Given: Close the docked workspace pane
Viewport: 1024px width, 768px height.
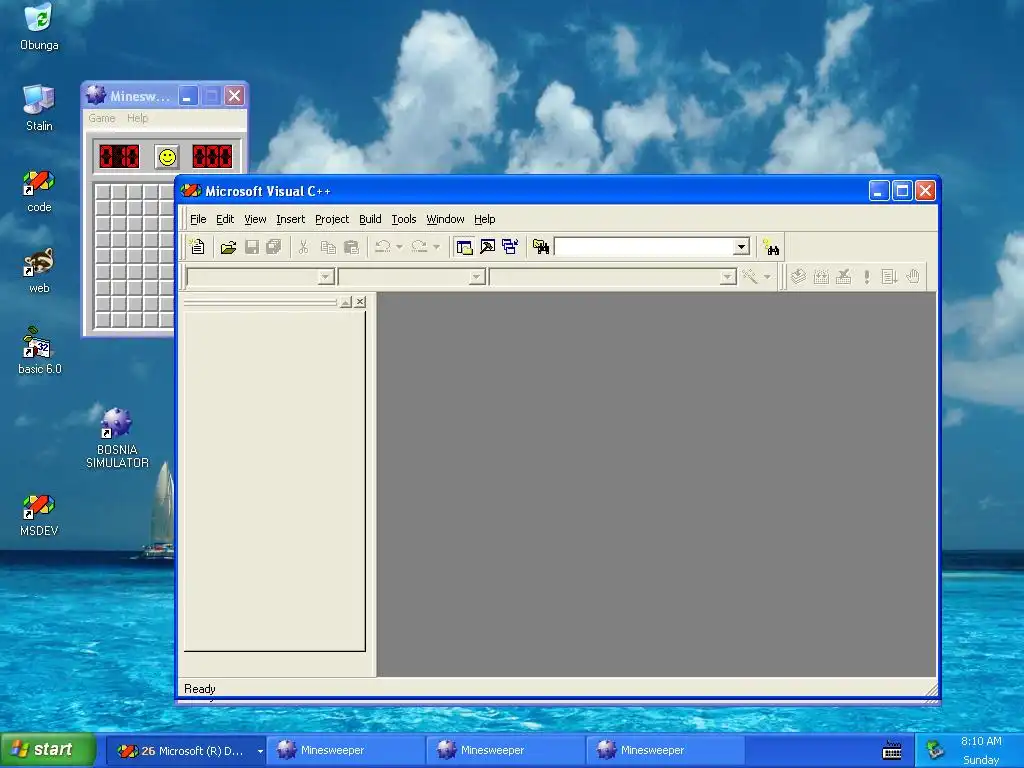Looking at the screenshot, I should pos(360,302).
